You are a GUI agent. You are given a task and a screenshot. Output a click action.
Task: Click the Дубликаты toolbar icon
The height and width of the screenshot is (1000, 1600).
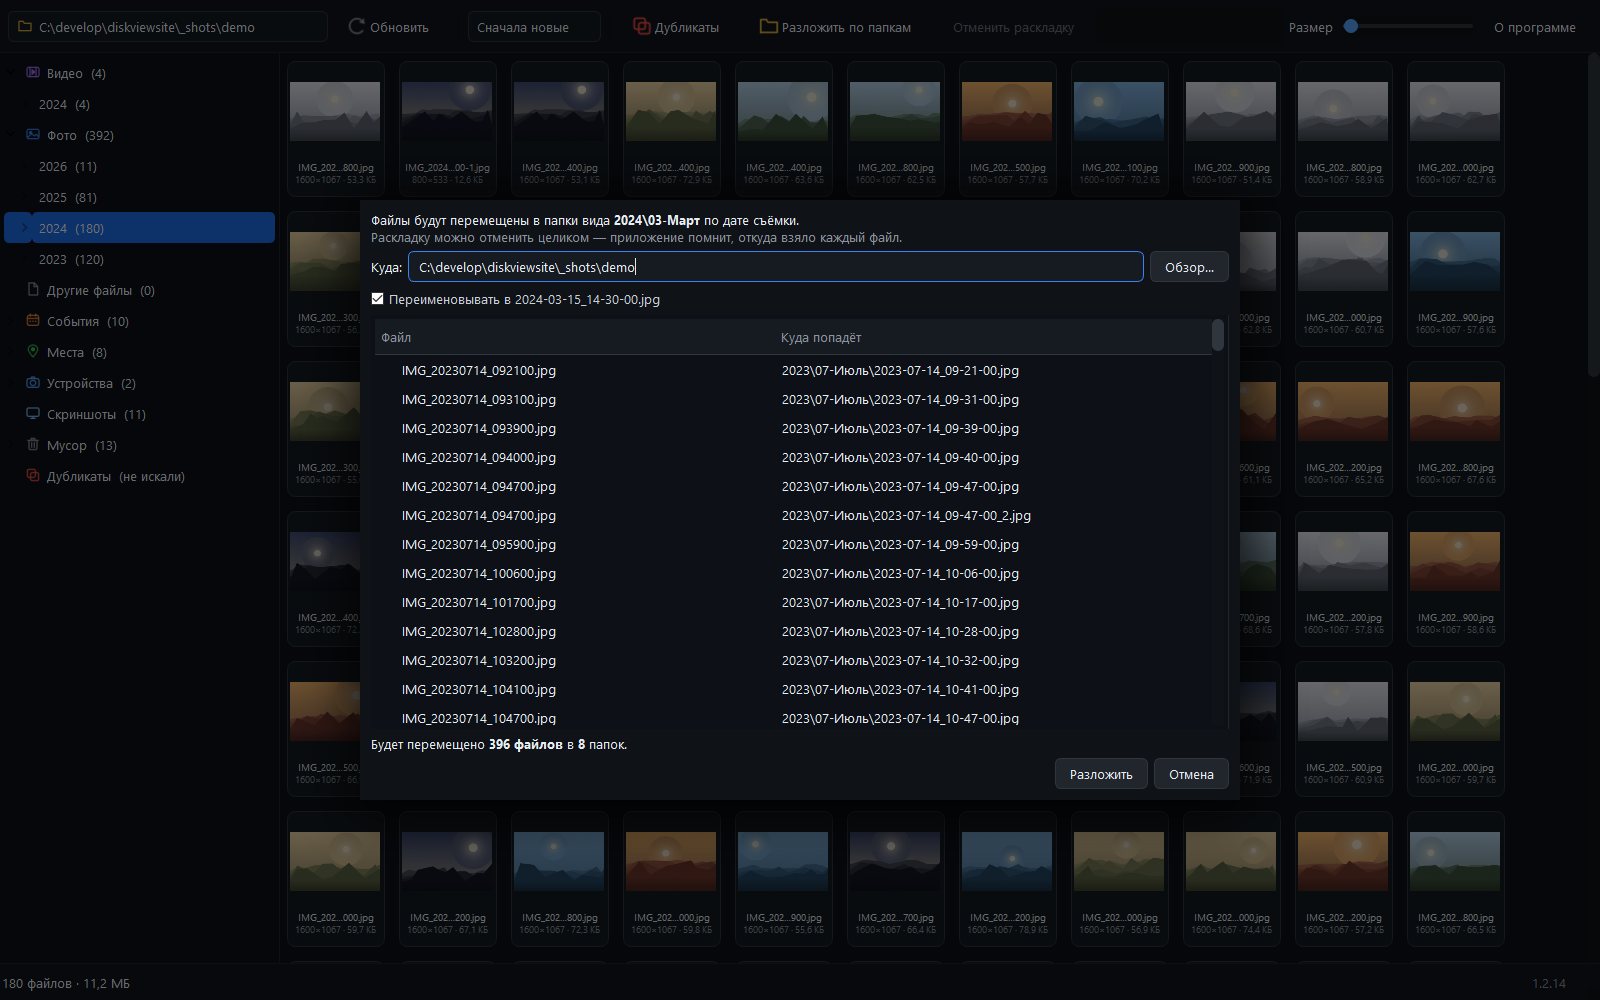pyautogui.click(x=641, y=27)
